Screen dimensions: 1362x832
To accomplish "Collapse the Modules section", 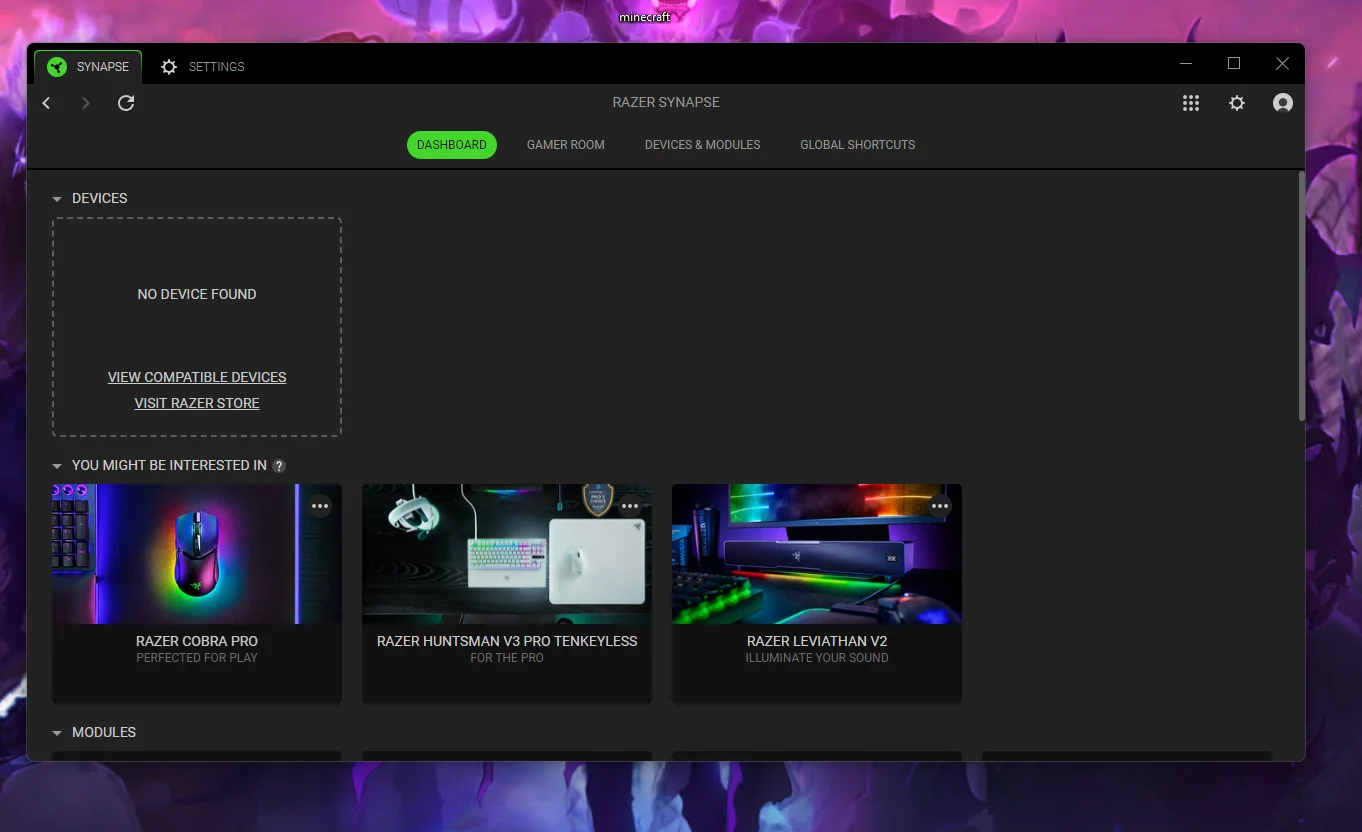I will [x=57, y=733].
